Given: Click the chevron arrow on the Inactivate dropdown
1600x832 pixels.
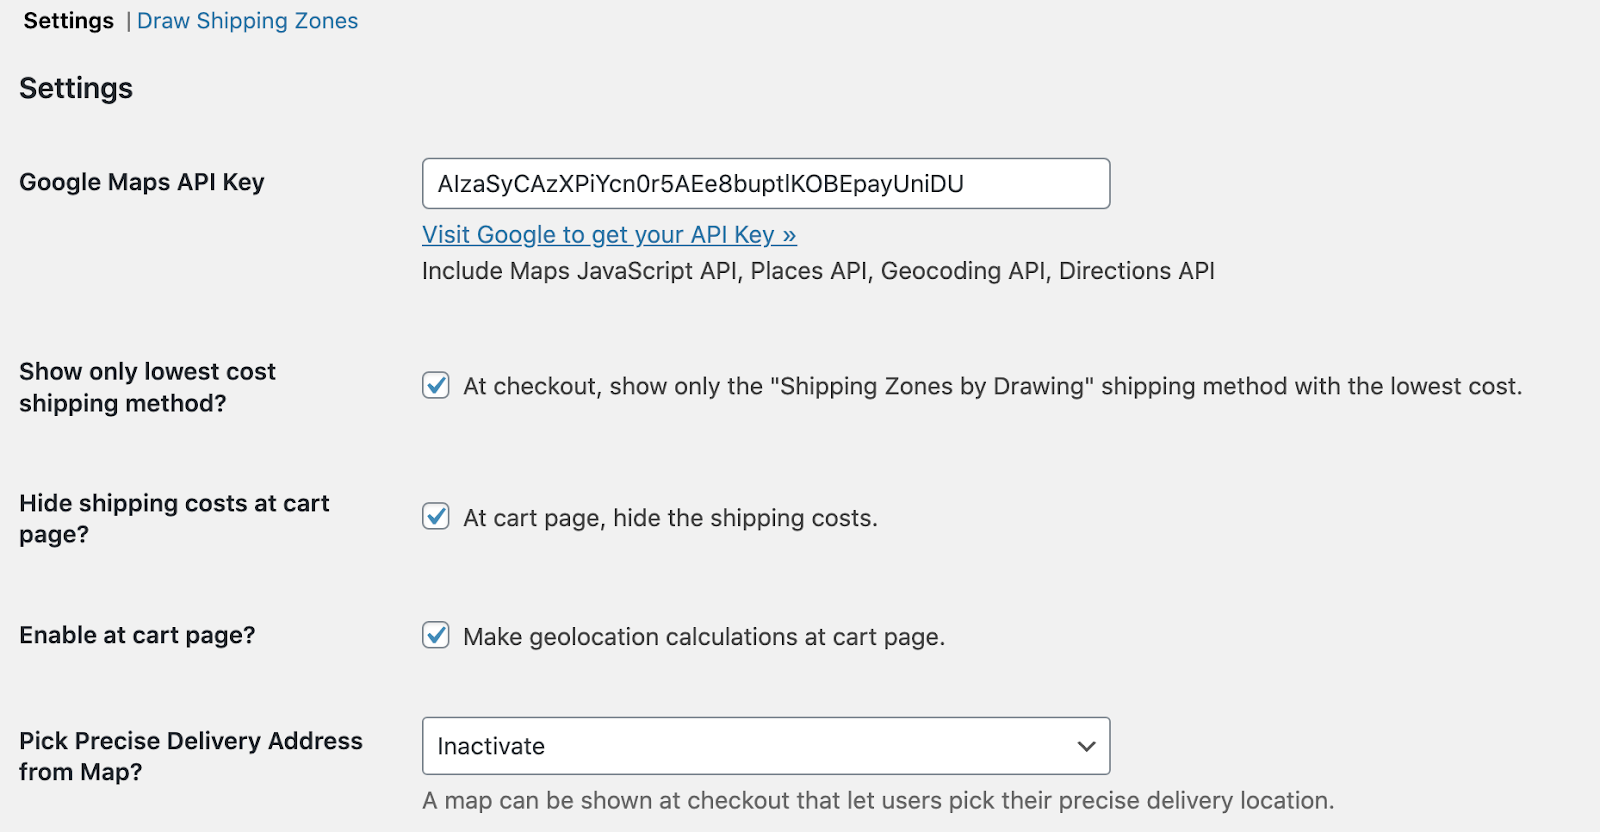Looking at the screenshot, I should click(1086, 746).
